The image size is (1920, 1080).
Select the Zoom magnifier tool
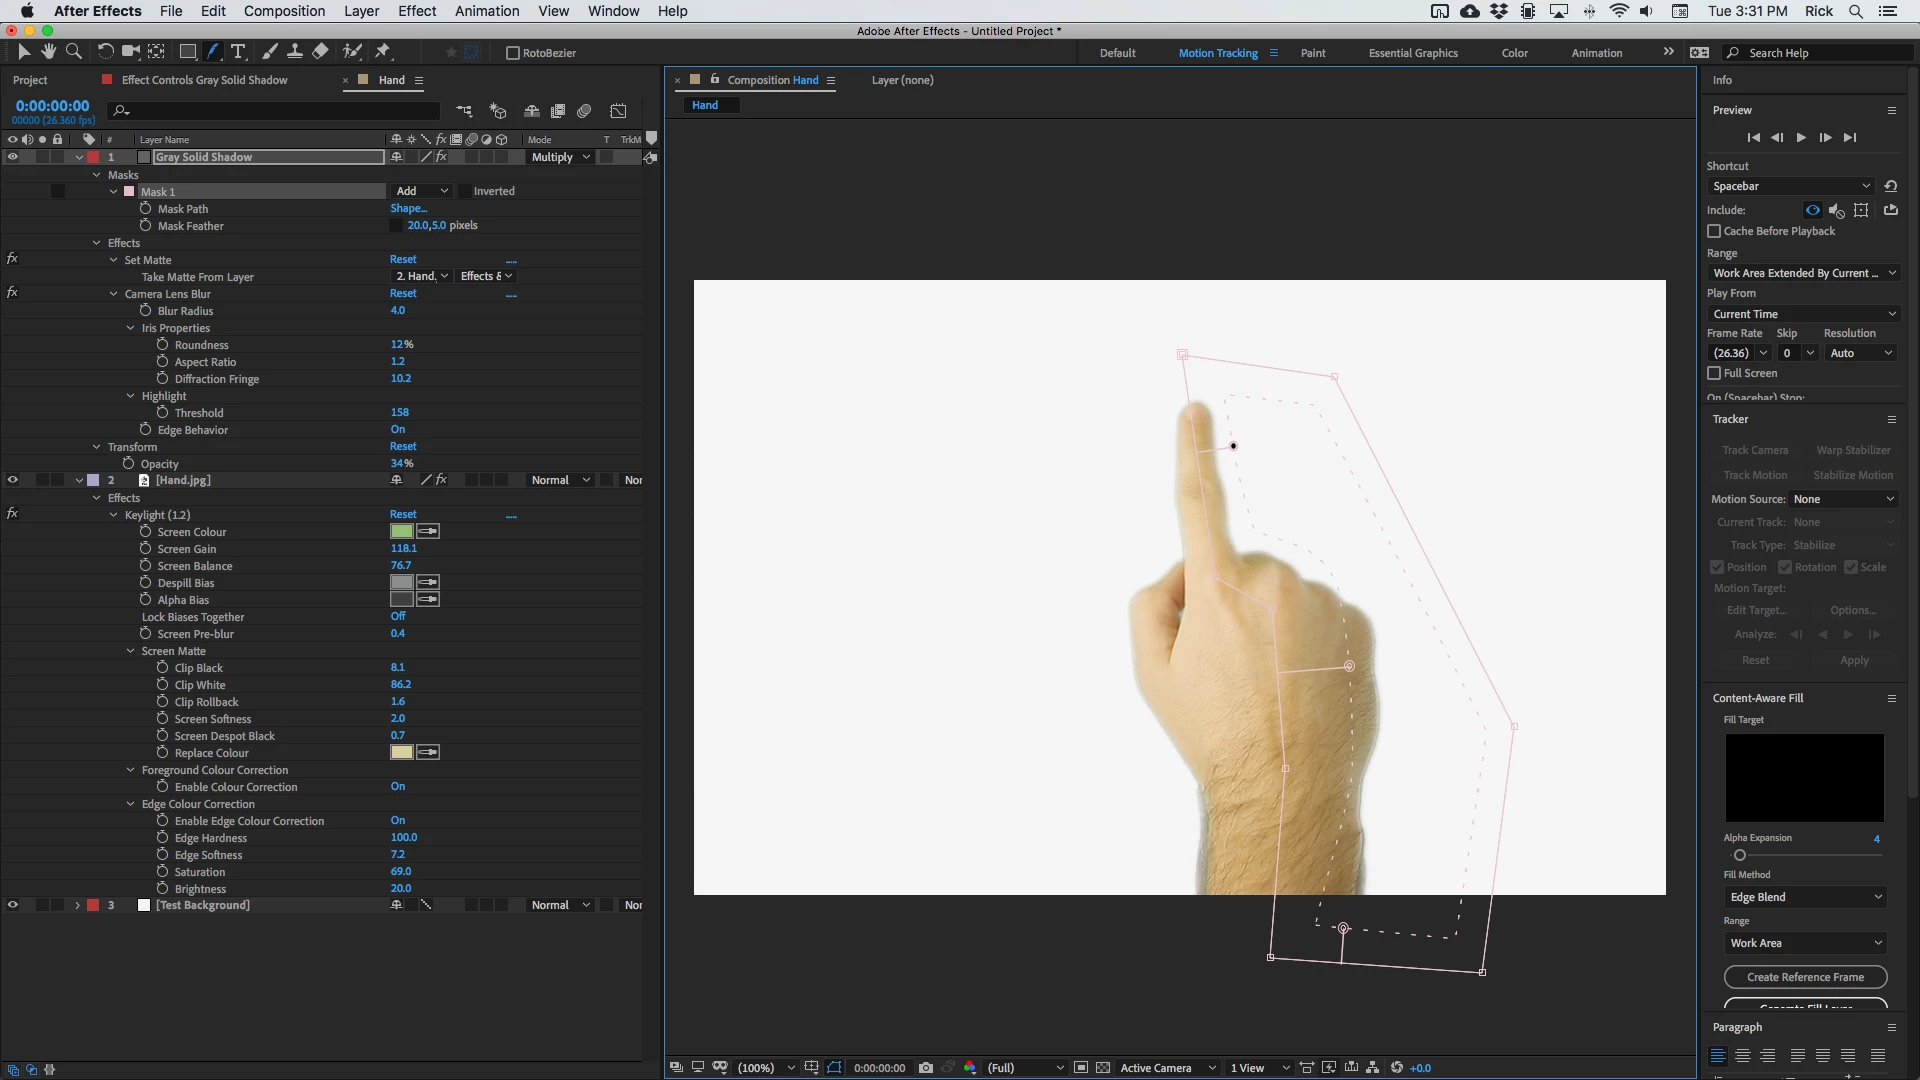pos(74,52)
